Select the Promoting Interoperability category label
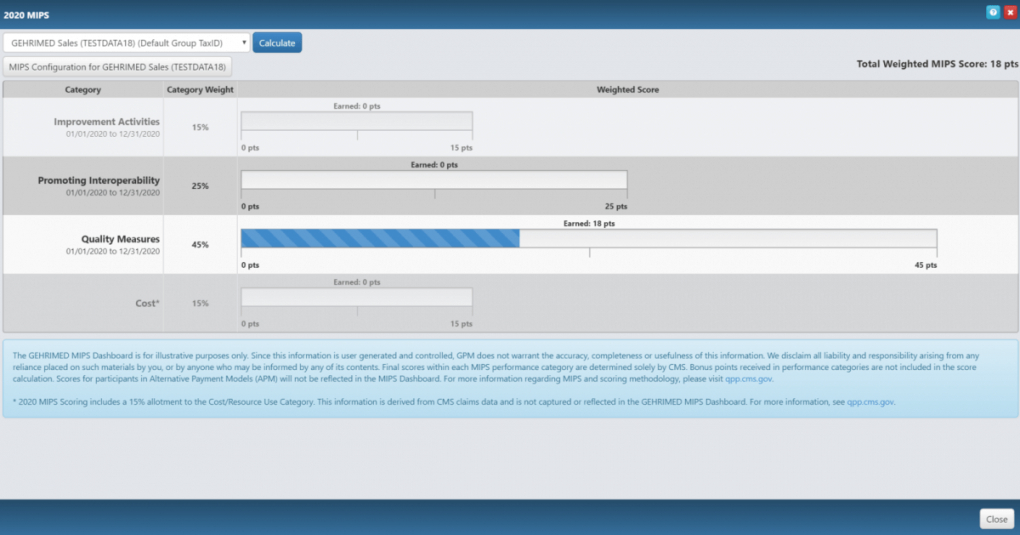Image resolution: width=1020 pixels, height=535 pixels. pyautogui.click(x=99, y=180)
